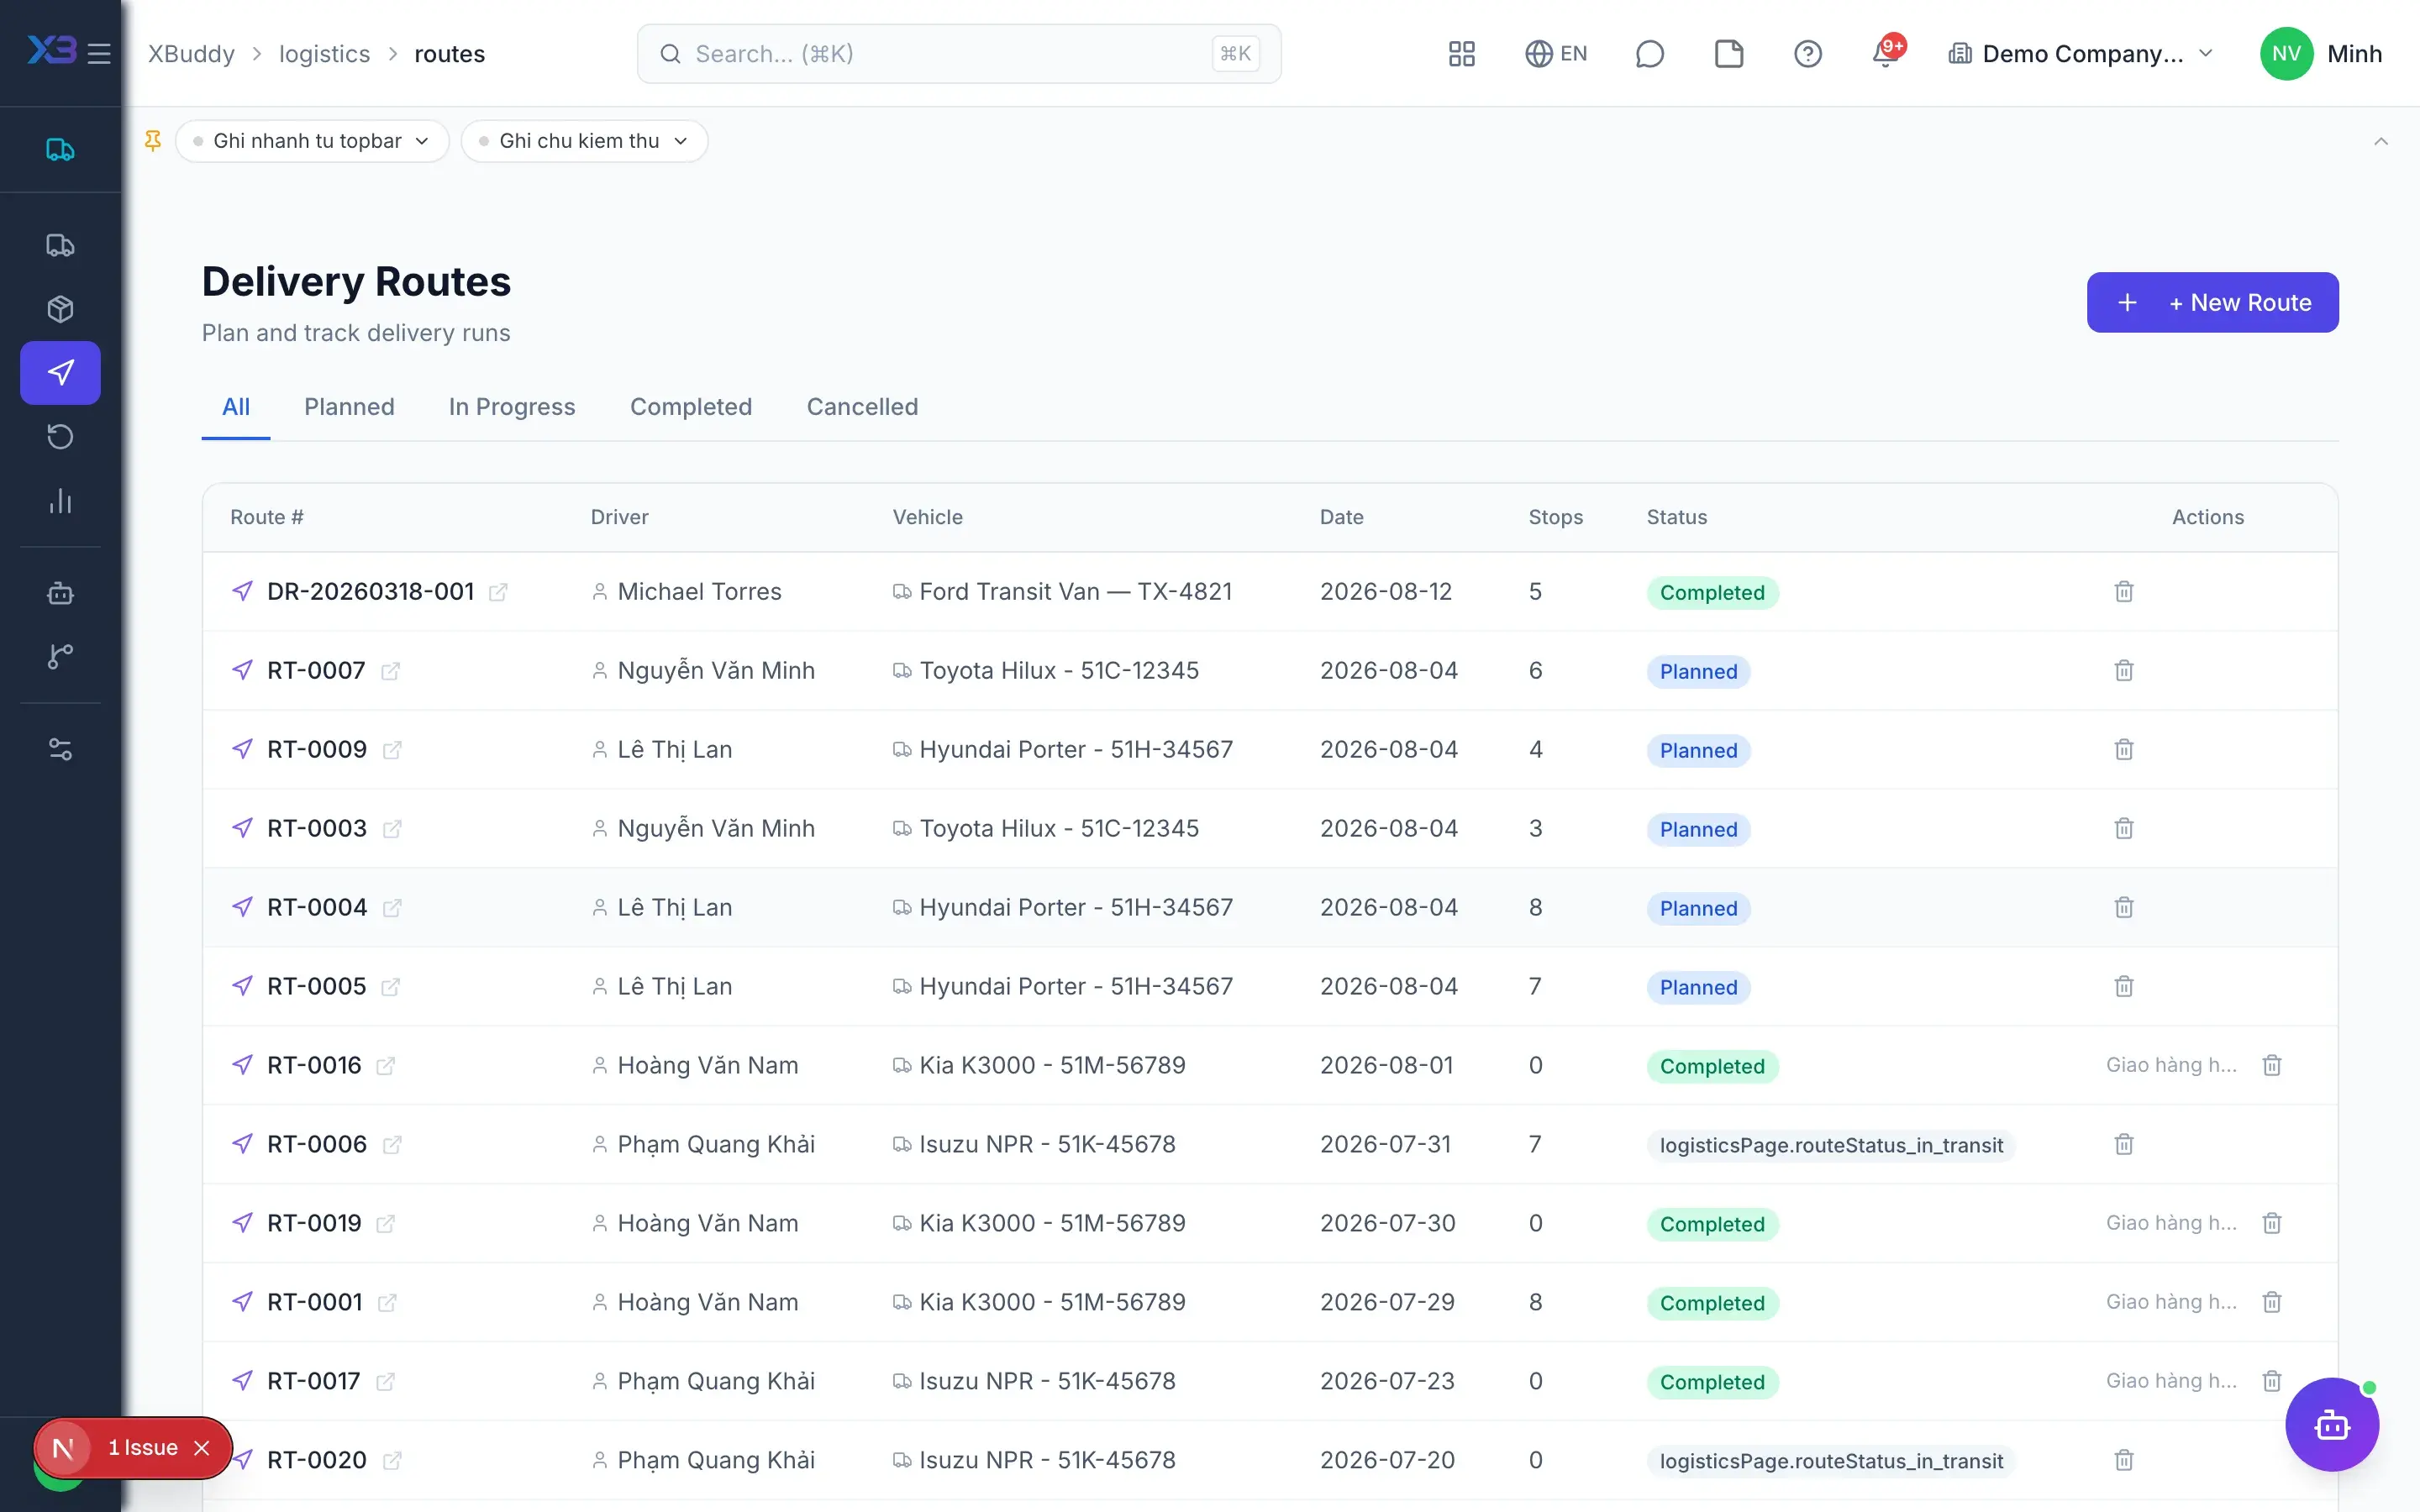This screenshot has width=2420, height=1512.
Task: Open the returns history sidebar icon
Action: pos(60,436)
